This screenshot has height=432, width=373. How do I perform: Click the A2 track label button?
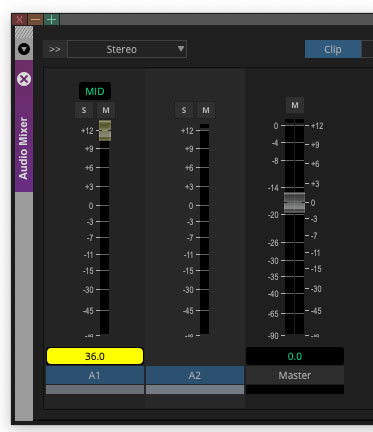[x=195, y=375]
